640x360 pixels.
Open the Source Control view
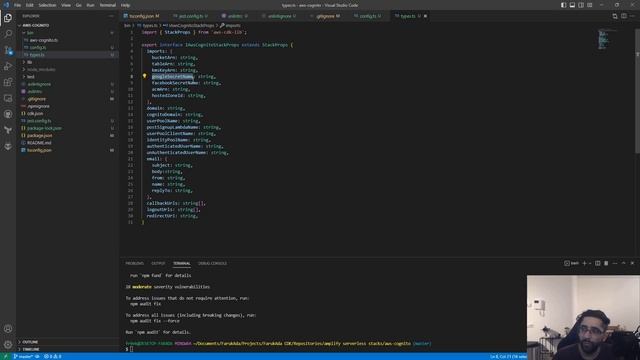(8, 50)
